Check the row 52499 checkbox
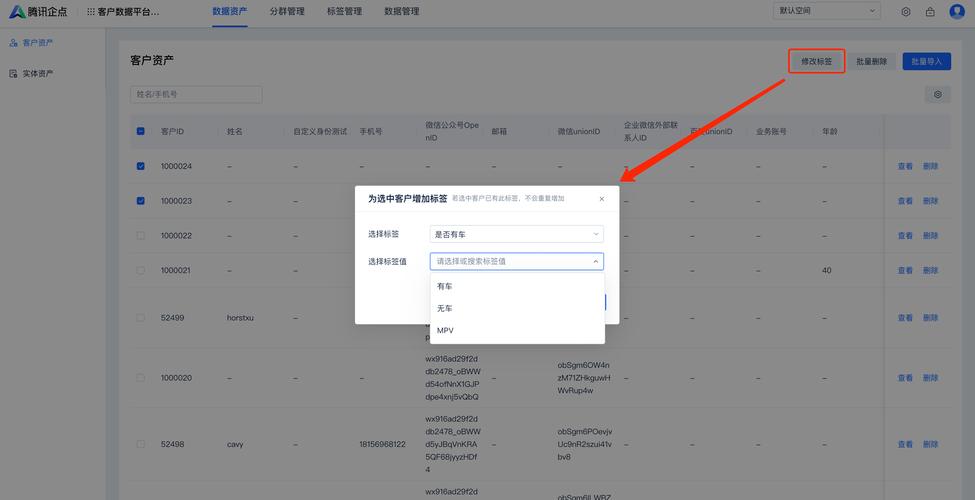This screenshot has height=500, width=975. click(x=141, y=318)
